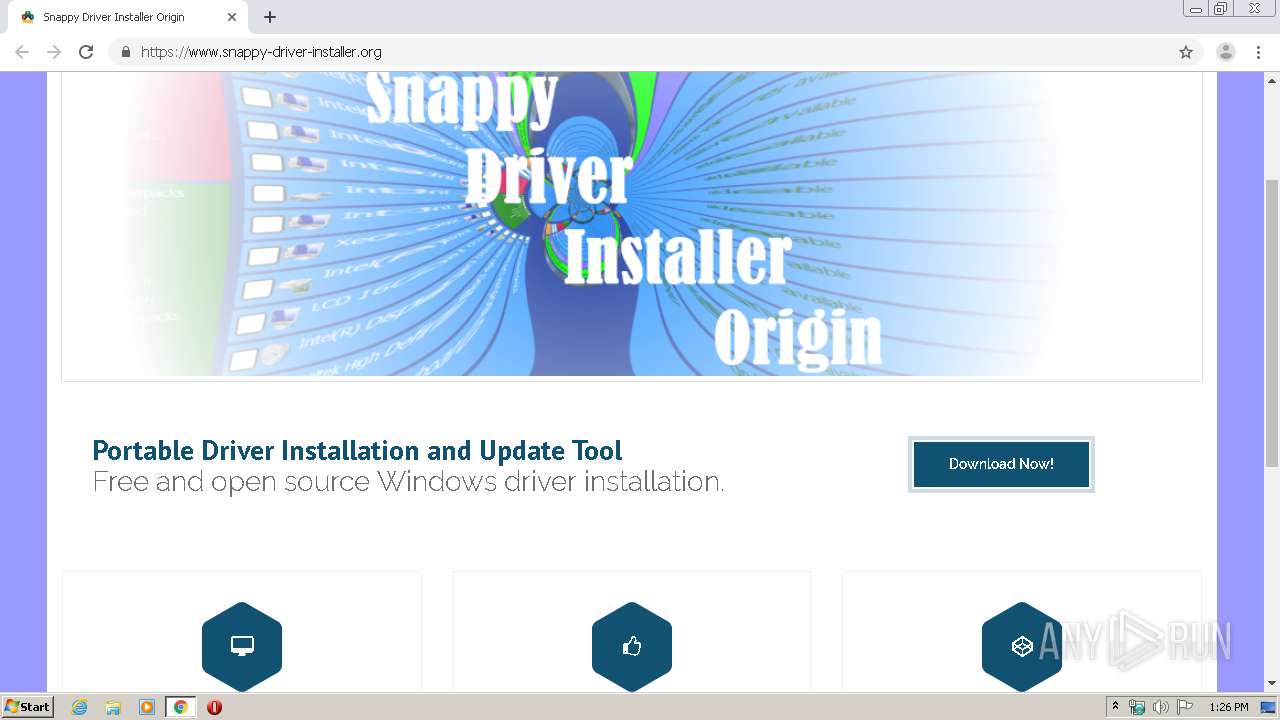Click the 1:26 PM clock
Image resolution: width=1280 pixels, height=720 pixels.
pos(1228,707)
